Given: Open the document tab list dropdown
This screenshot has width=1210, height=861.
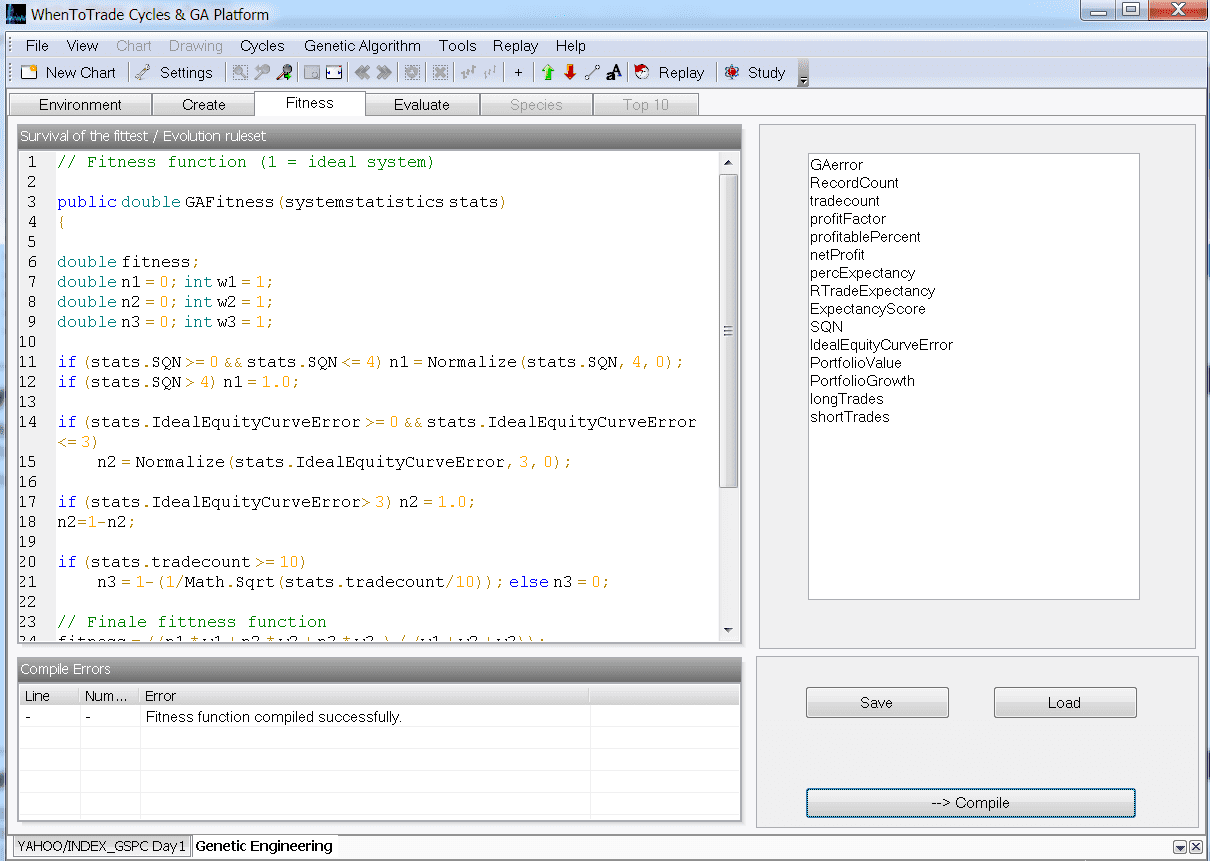Looking at the screenshot, I should click(1180, 847).
